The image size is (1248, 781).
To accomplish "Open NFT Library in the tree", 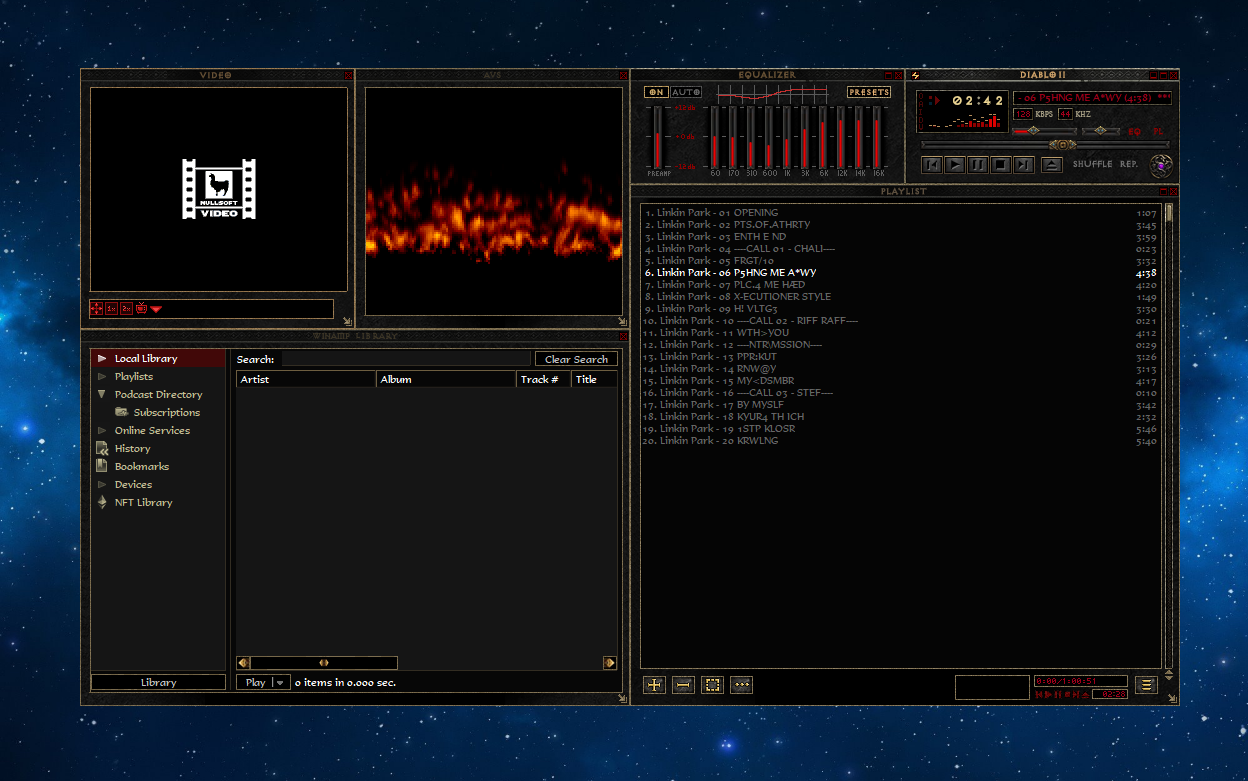I will 143,502.
